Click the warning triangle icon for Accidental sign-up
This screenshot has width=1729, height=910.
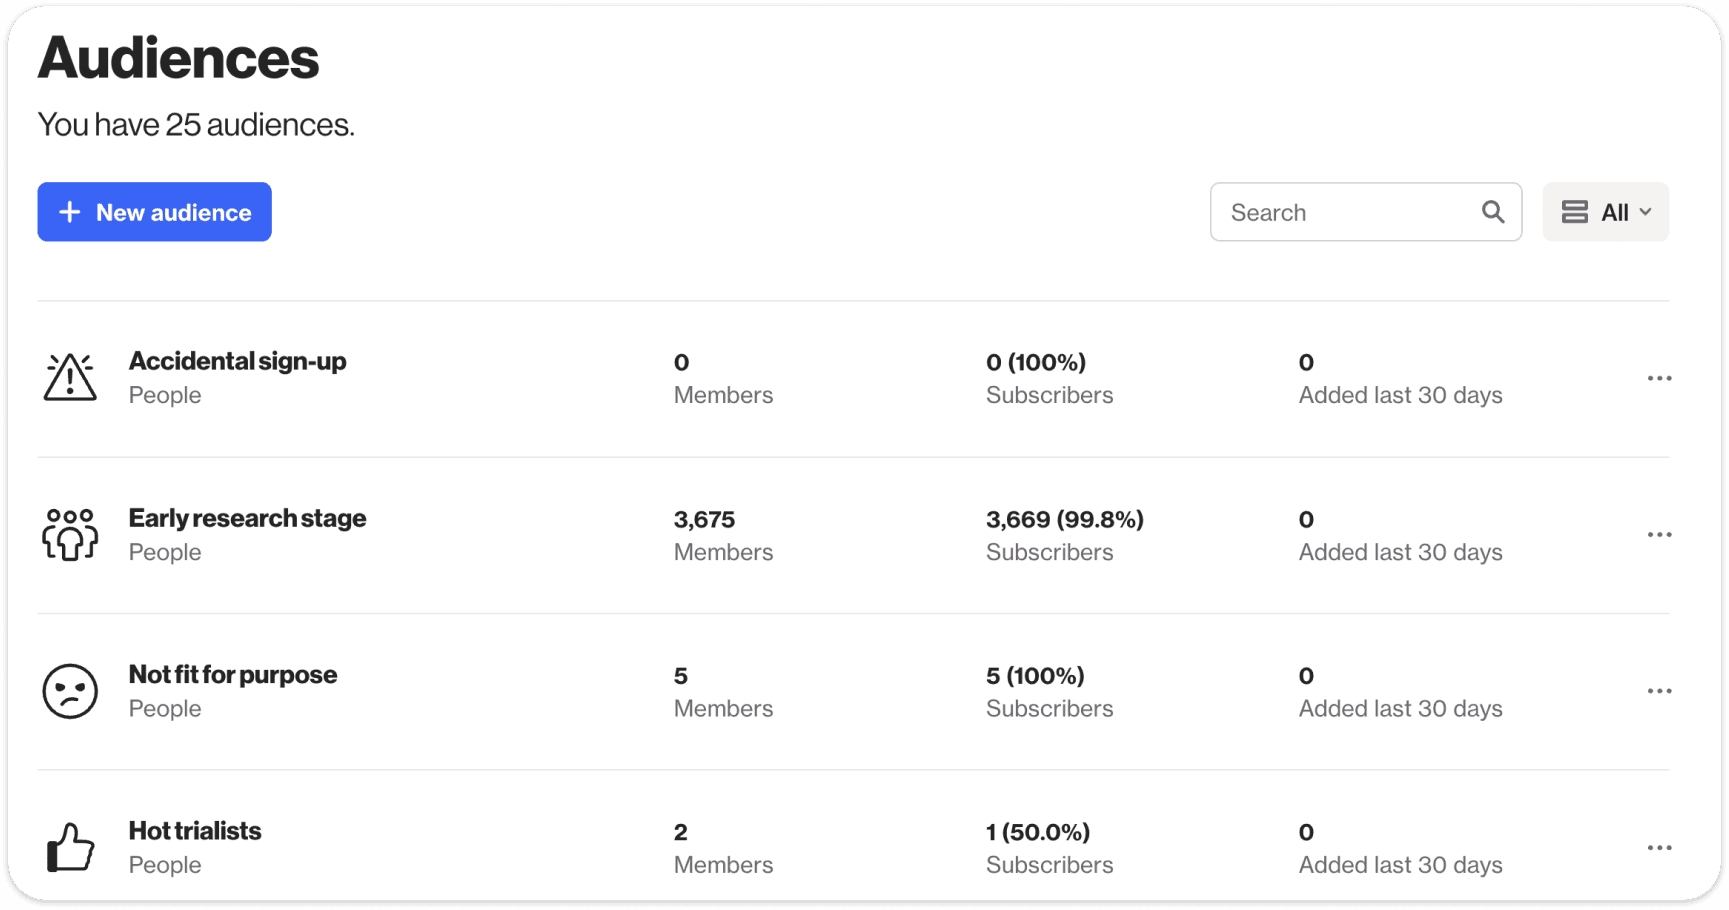pyautogui.click(x=70, y=378)
